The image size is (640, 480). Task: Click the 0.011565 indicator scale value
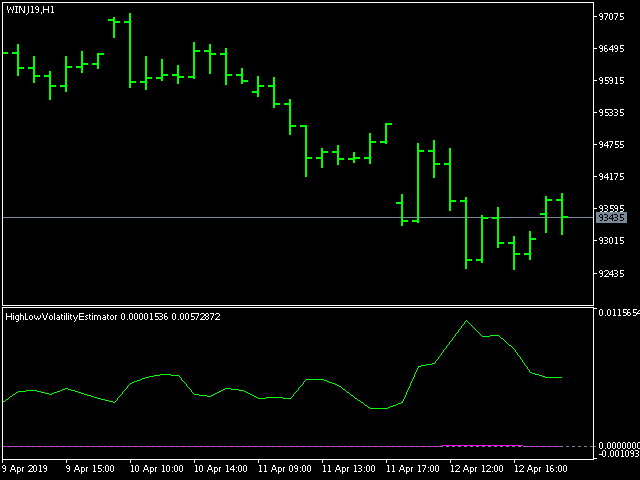pyautogui.click(x=618, y=313)
